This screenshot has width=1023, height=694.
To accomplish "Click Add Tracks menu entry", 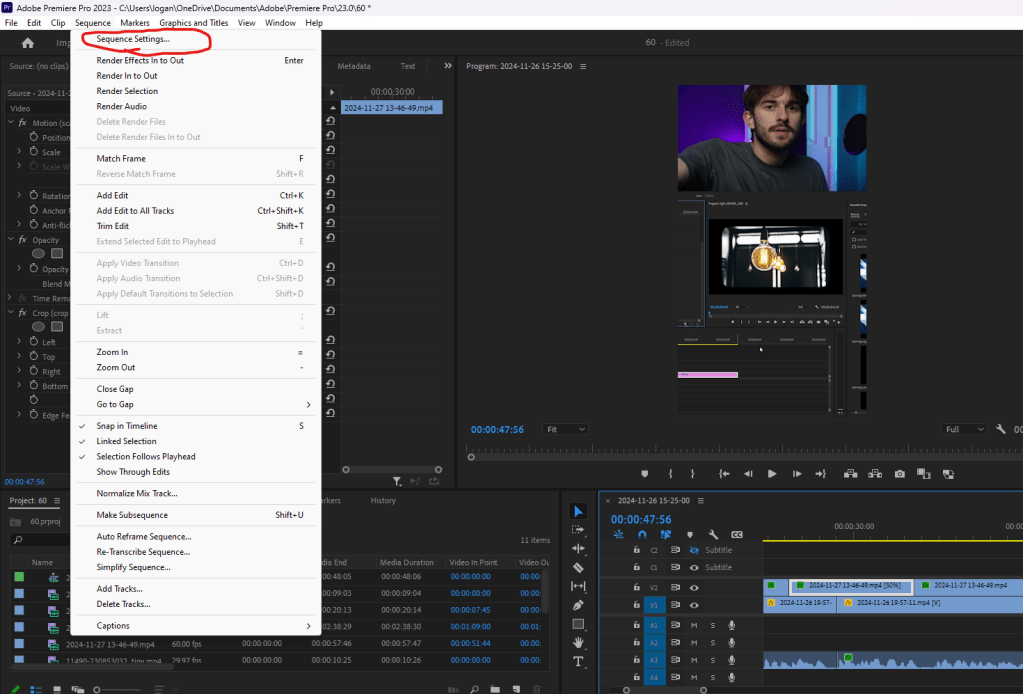I will click(x=119, y=589).
